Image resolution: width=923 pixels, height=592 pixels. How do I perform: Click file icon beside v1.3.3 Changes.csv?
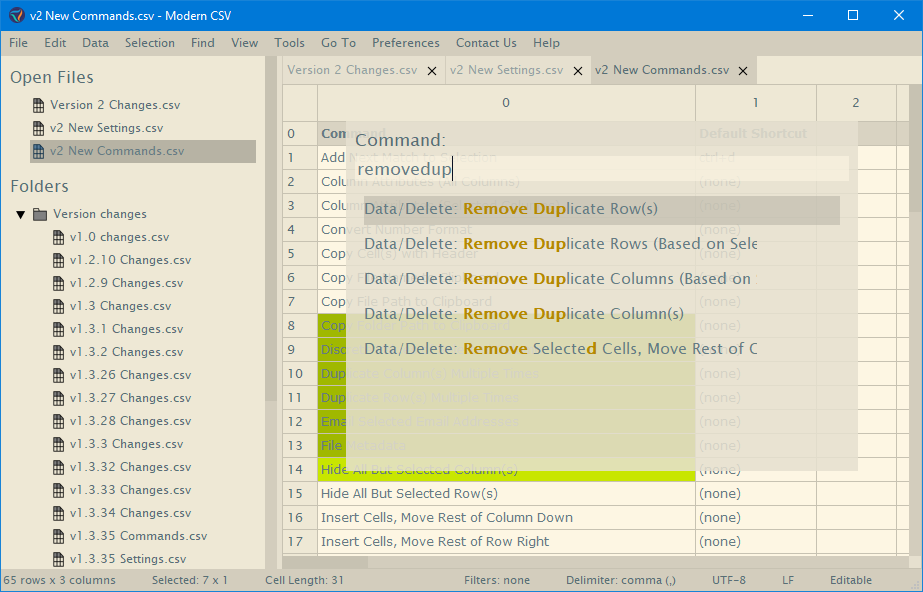58,444
